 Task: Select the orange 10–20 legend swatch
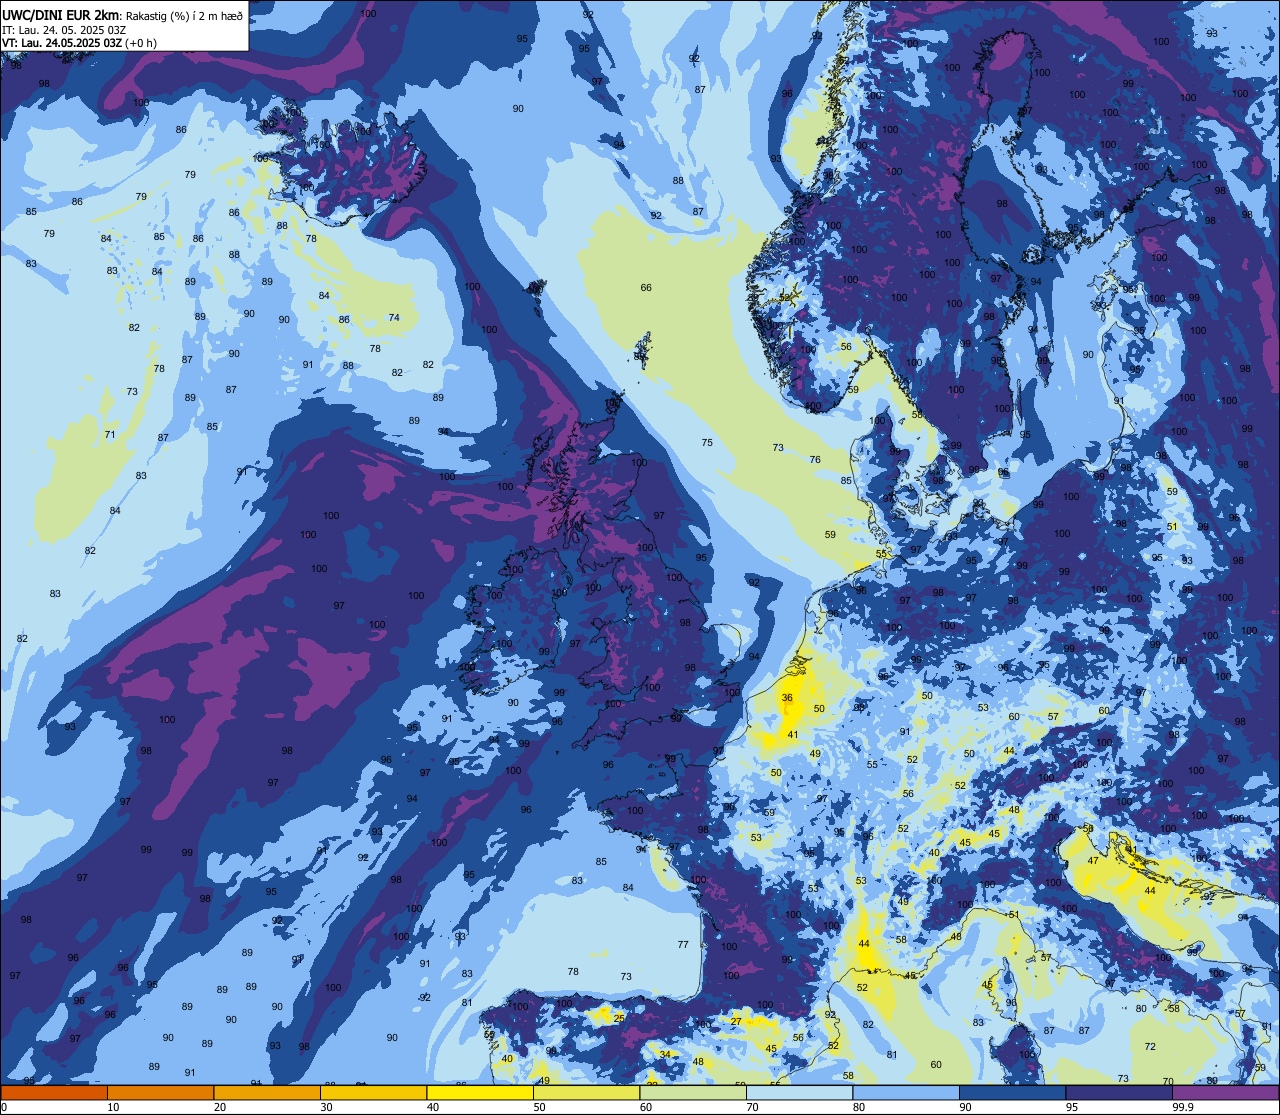point(160,1092)
